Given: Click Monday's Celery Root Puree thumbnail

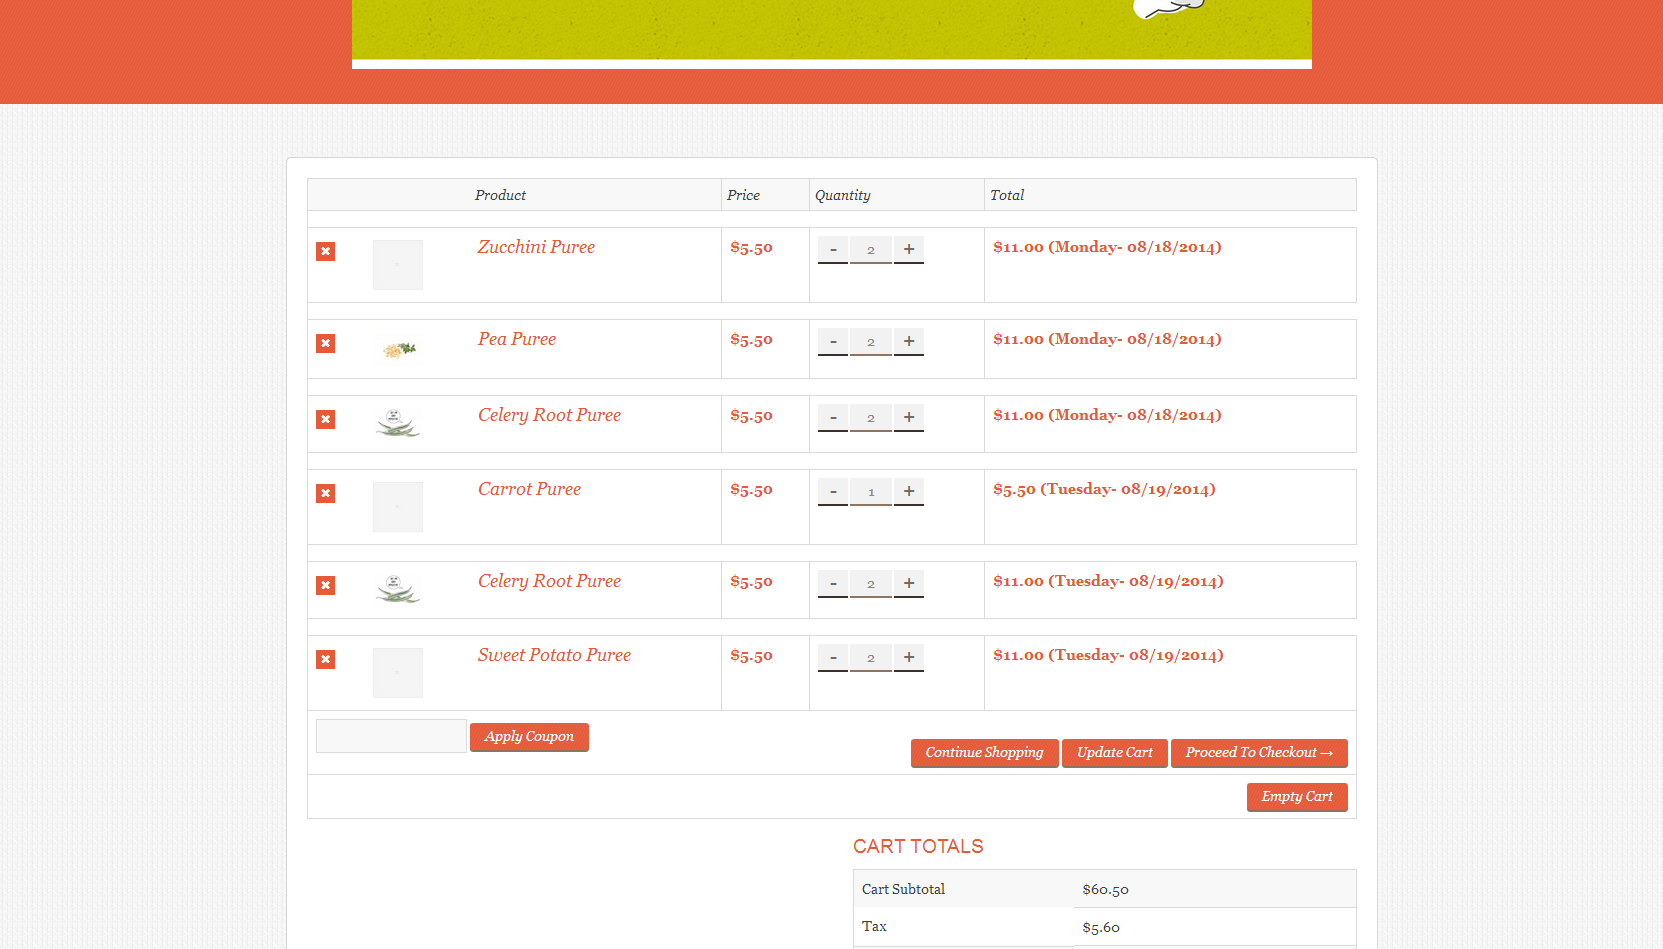Looking at the screenshot, I should 398,423.
